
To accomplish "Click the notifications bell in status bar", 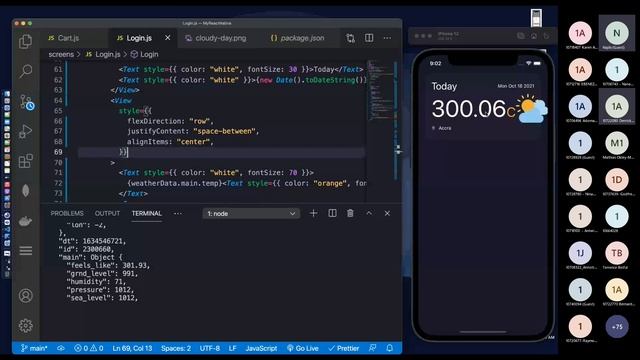I will (389, 348).
